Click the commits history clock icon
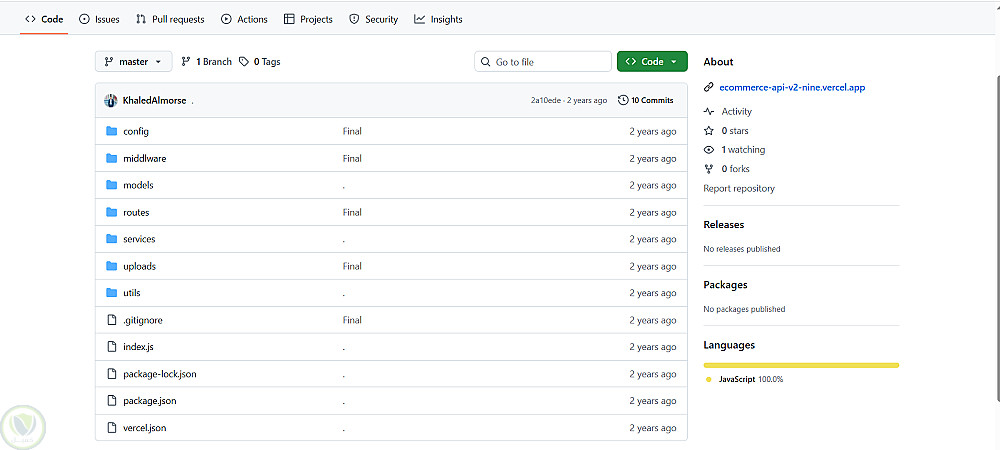The image size is (1000, 450). (x=623, y=100)
